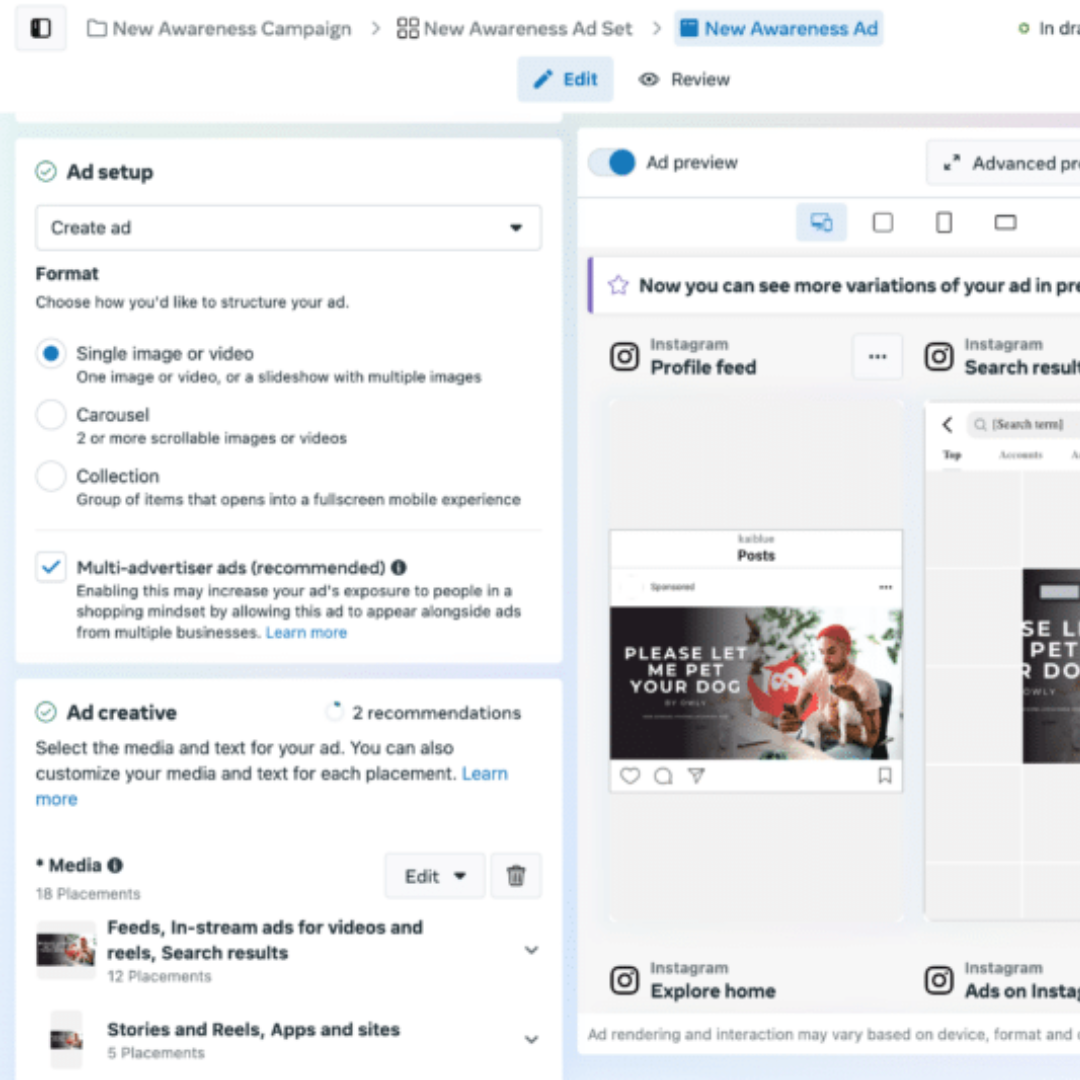Viewport: 1080px width, 1080px height.
Task: Select the Carousel format option
Action: 51,415
